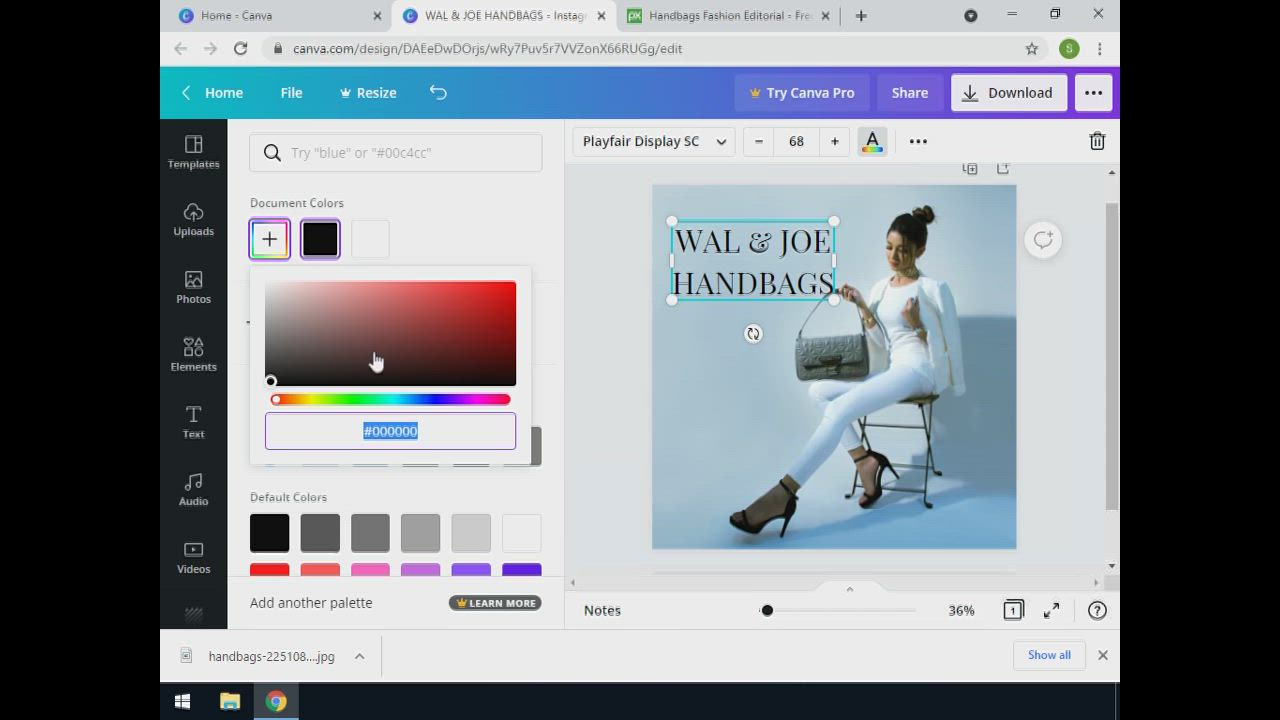
Task: Decrease font size with minus button
Action: point(759,142)
